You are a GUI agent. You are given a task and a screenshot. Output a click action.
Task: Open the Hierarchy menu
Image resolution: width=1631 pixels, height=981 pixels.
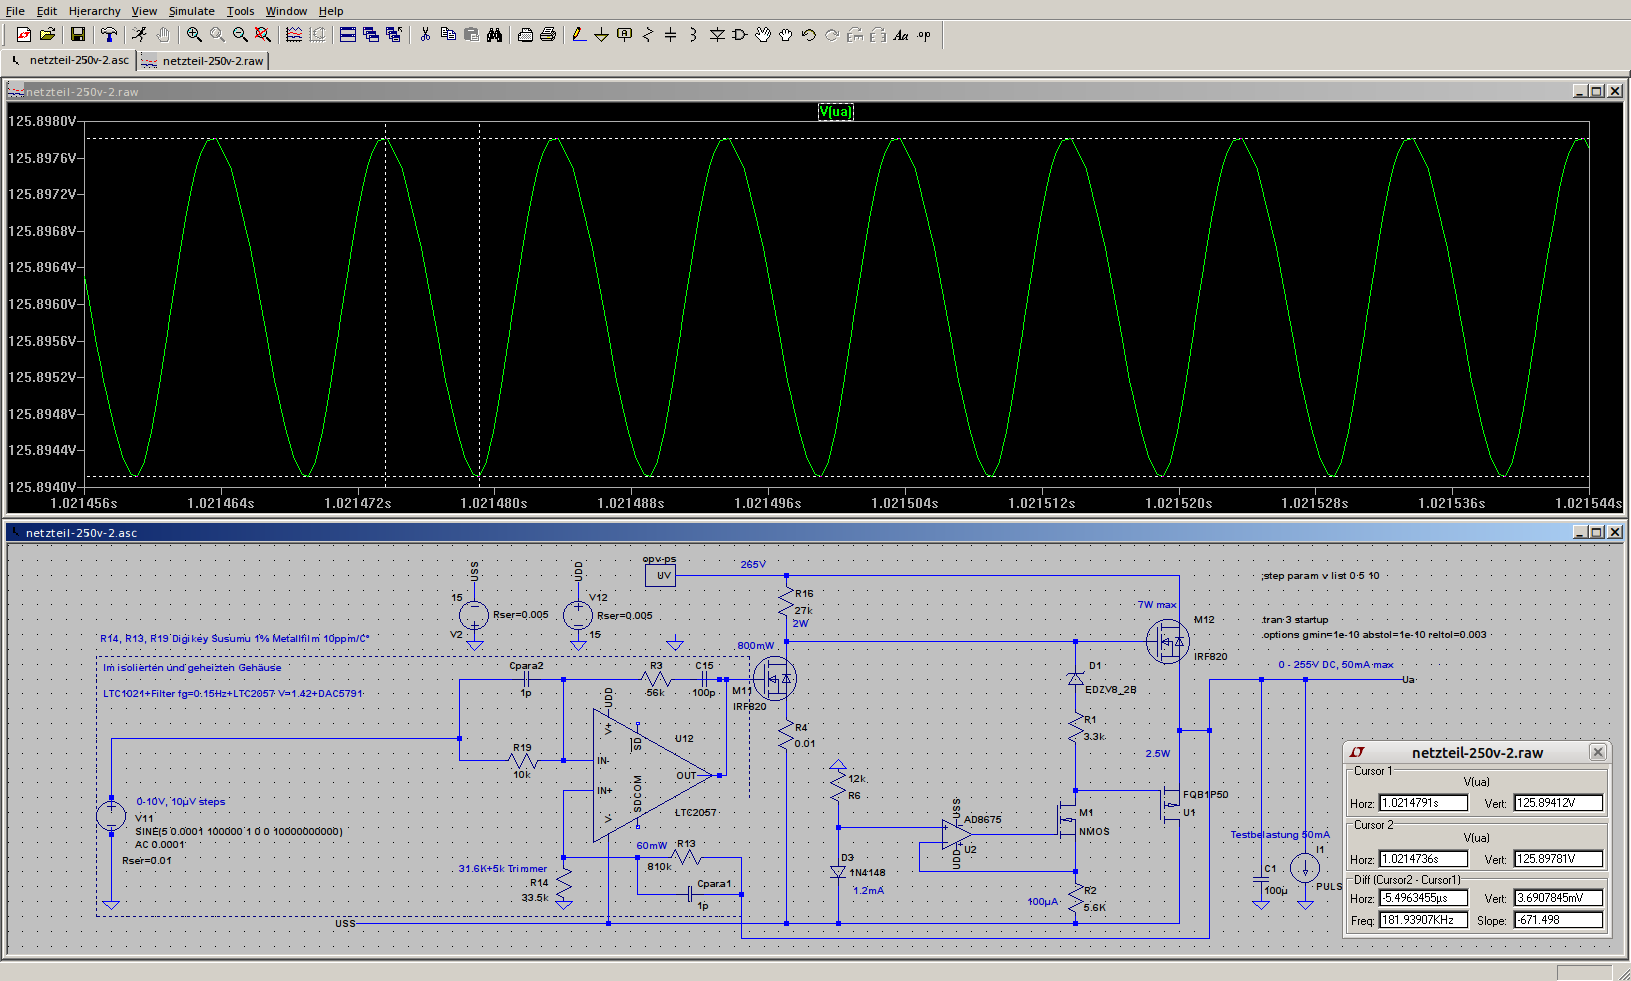pos(94,11)
